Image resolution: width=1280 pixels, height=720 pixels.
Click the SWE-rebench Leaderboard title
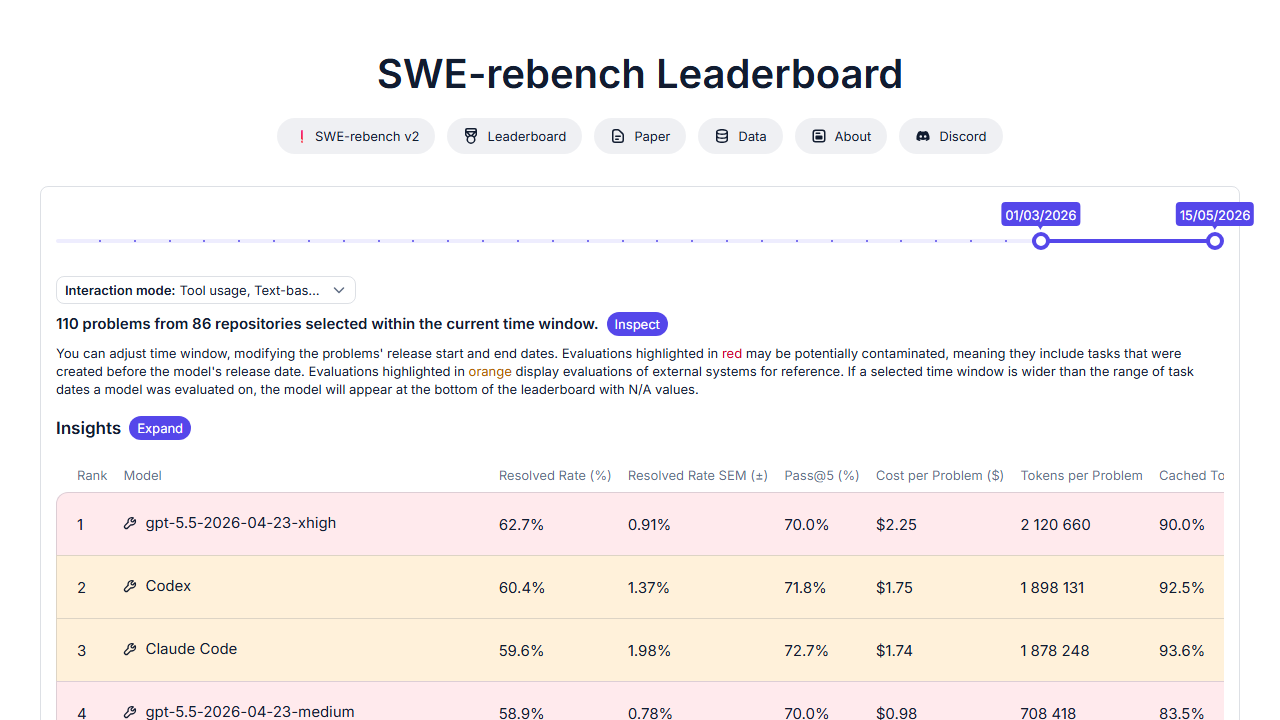tap(640, 74)
